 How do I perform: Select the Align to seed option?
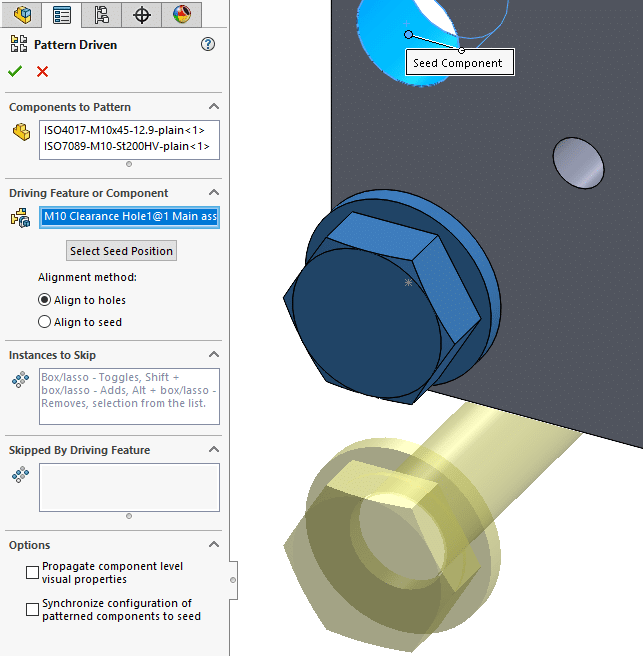[x=44, y=322]
